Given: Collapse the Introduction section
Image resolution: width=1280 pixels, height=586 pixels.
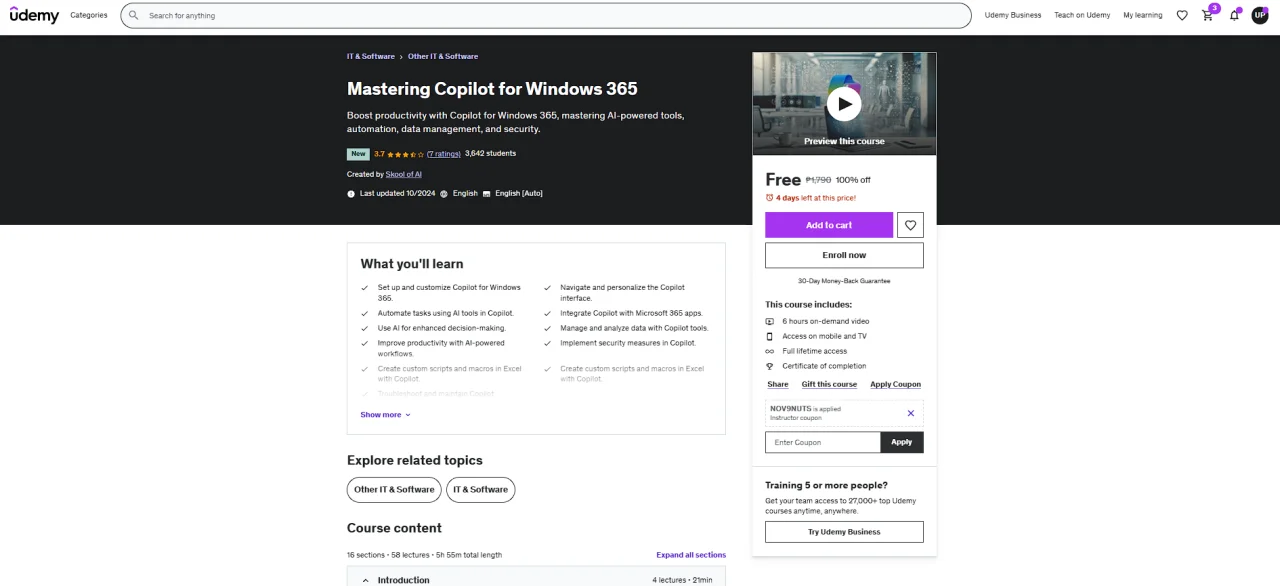Looking at the screenshot, I should pos(536,579).
